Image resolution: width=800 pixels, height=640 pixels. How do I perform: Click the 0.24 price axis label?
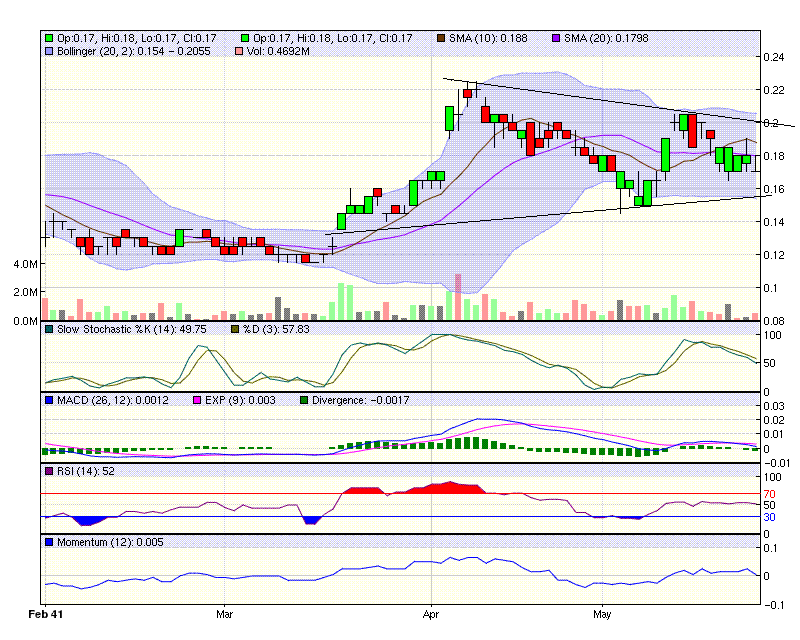click(x=772, y=57)
